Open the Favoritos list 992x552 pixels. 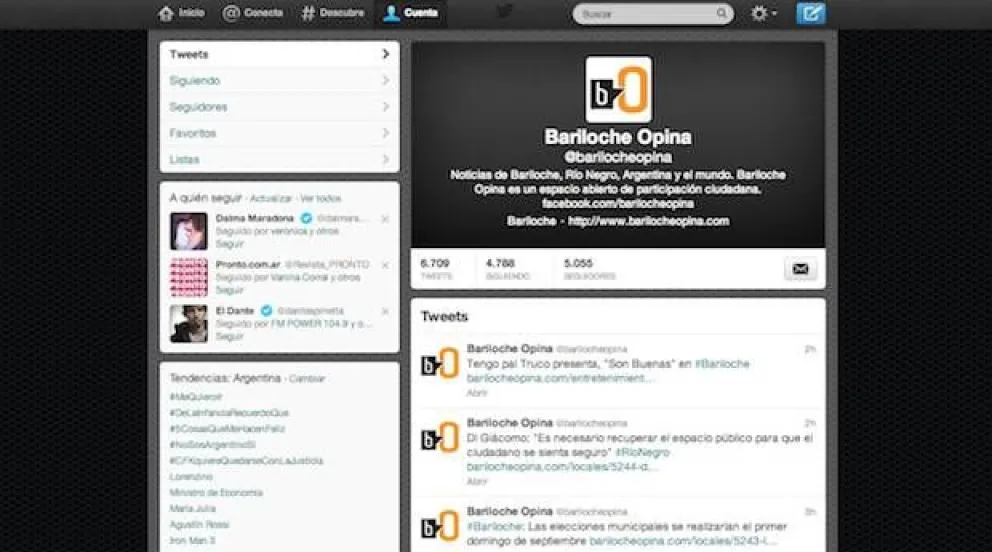(x=279, y=133)
